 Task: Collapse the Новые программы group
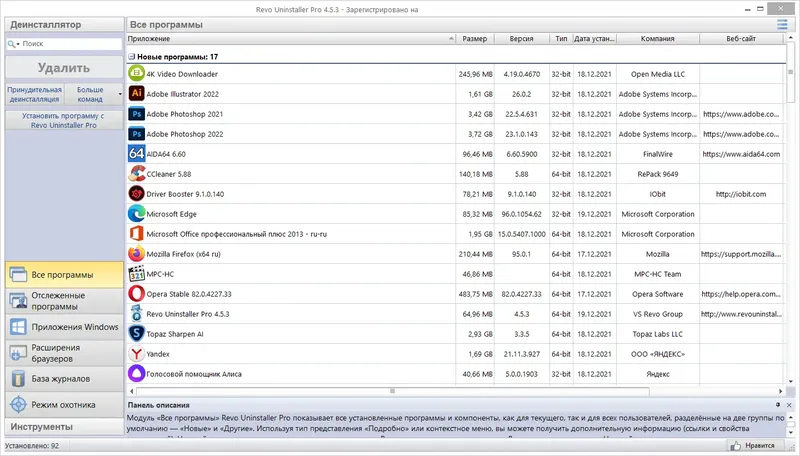(131, 57)
